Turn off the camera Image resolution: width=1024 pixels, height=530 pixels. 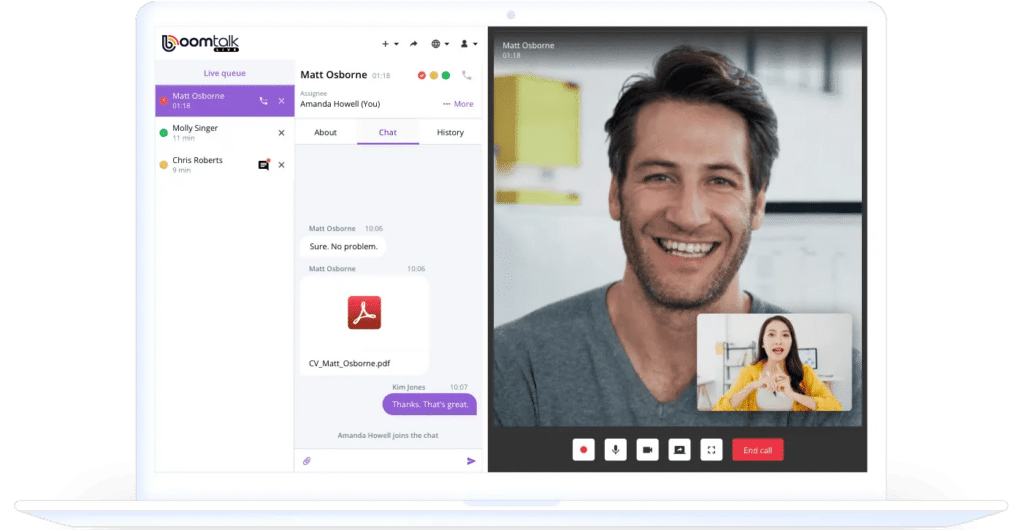647,450
